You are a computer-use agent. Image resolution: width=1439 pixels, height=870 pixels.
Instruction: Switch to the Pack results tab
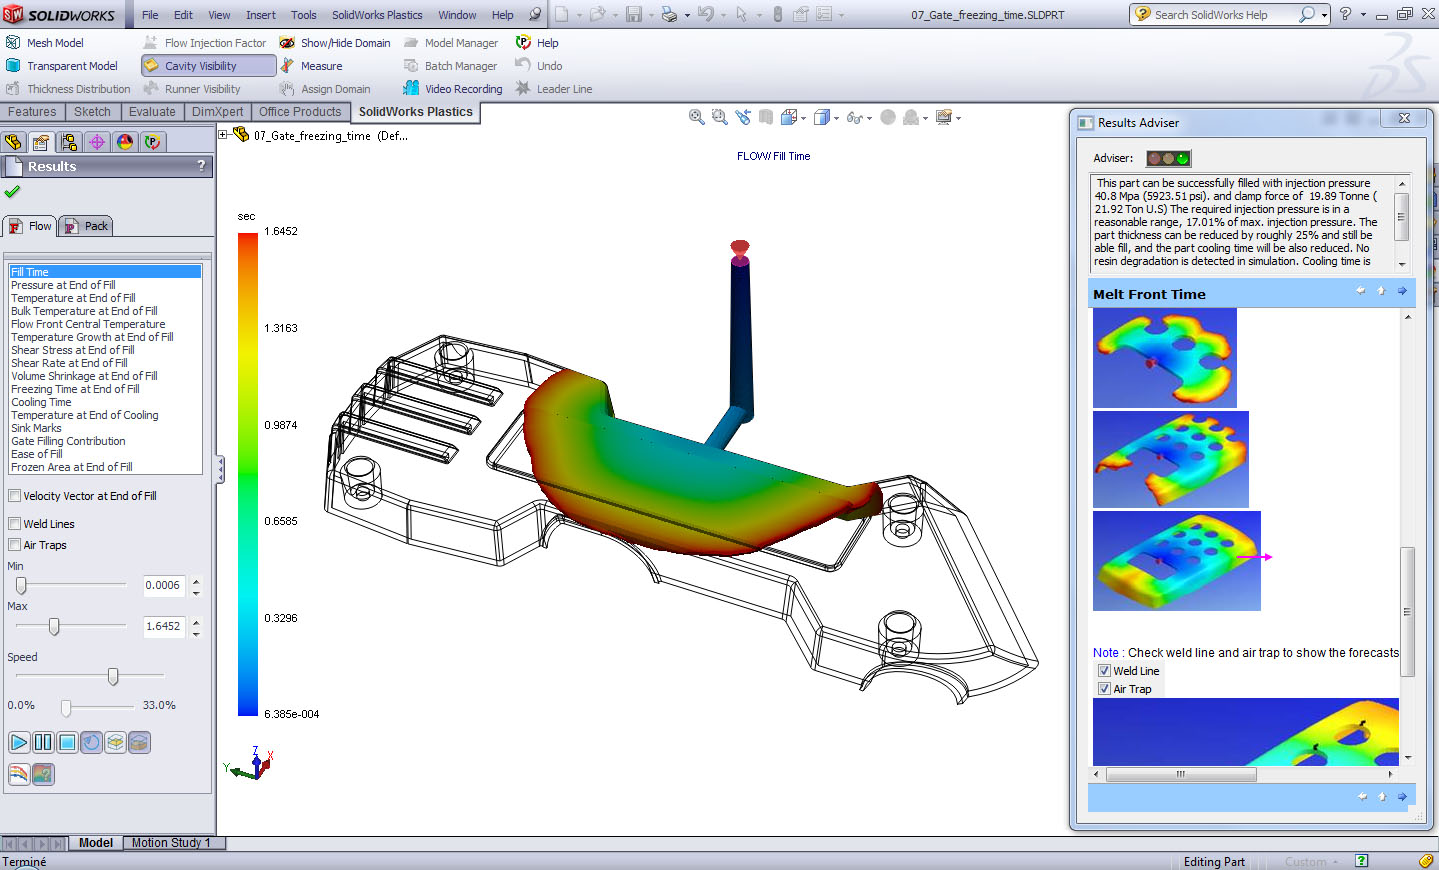click(x=85, y=225)
